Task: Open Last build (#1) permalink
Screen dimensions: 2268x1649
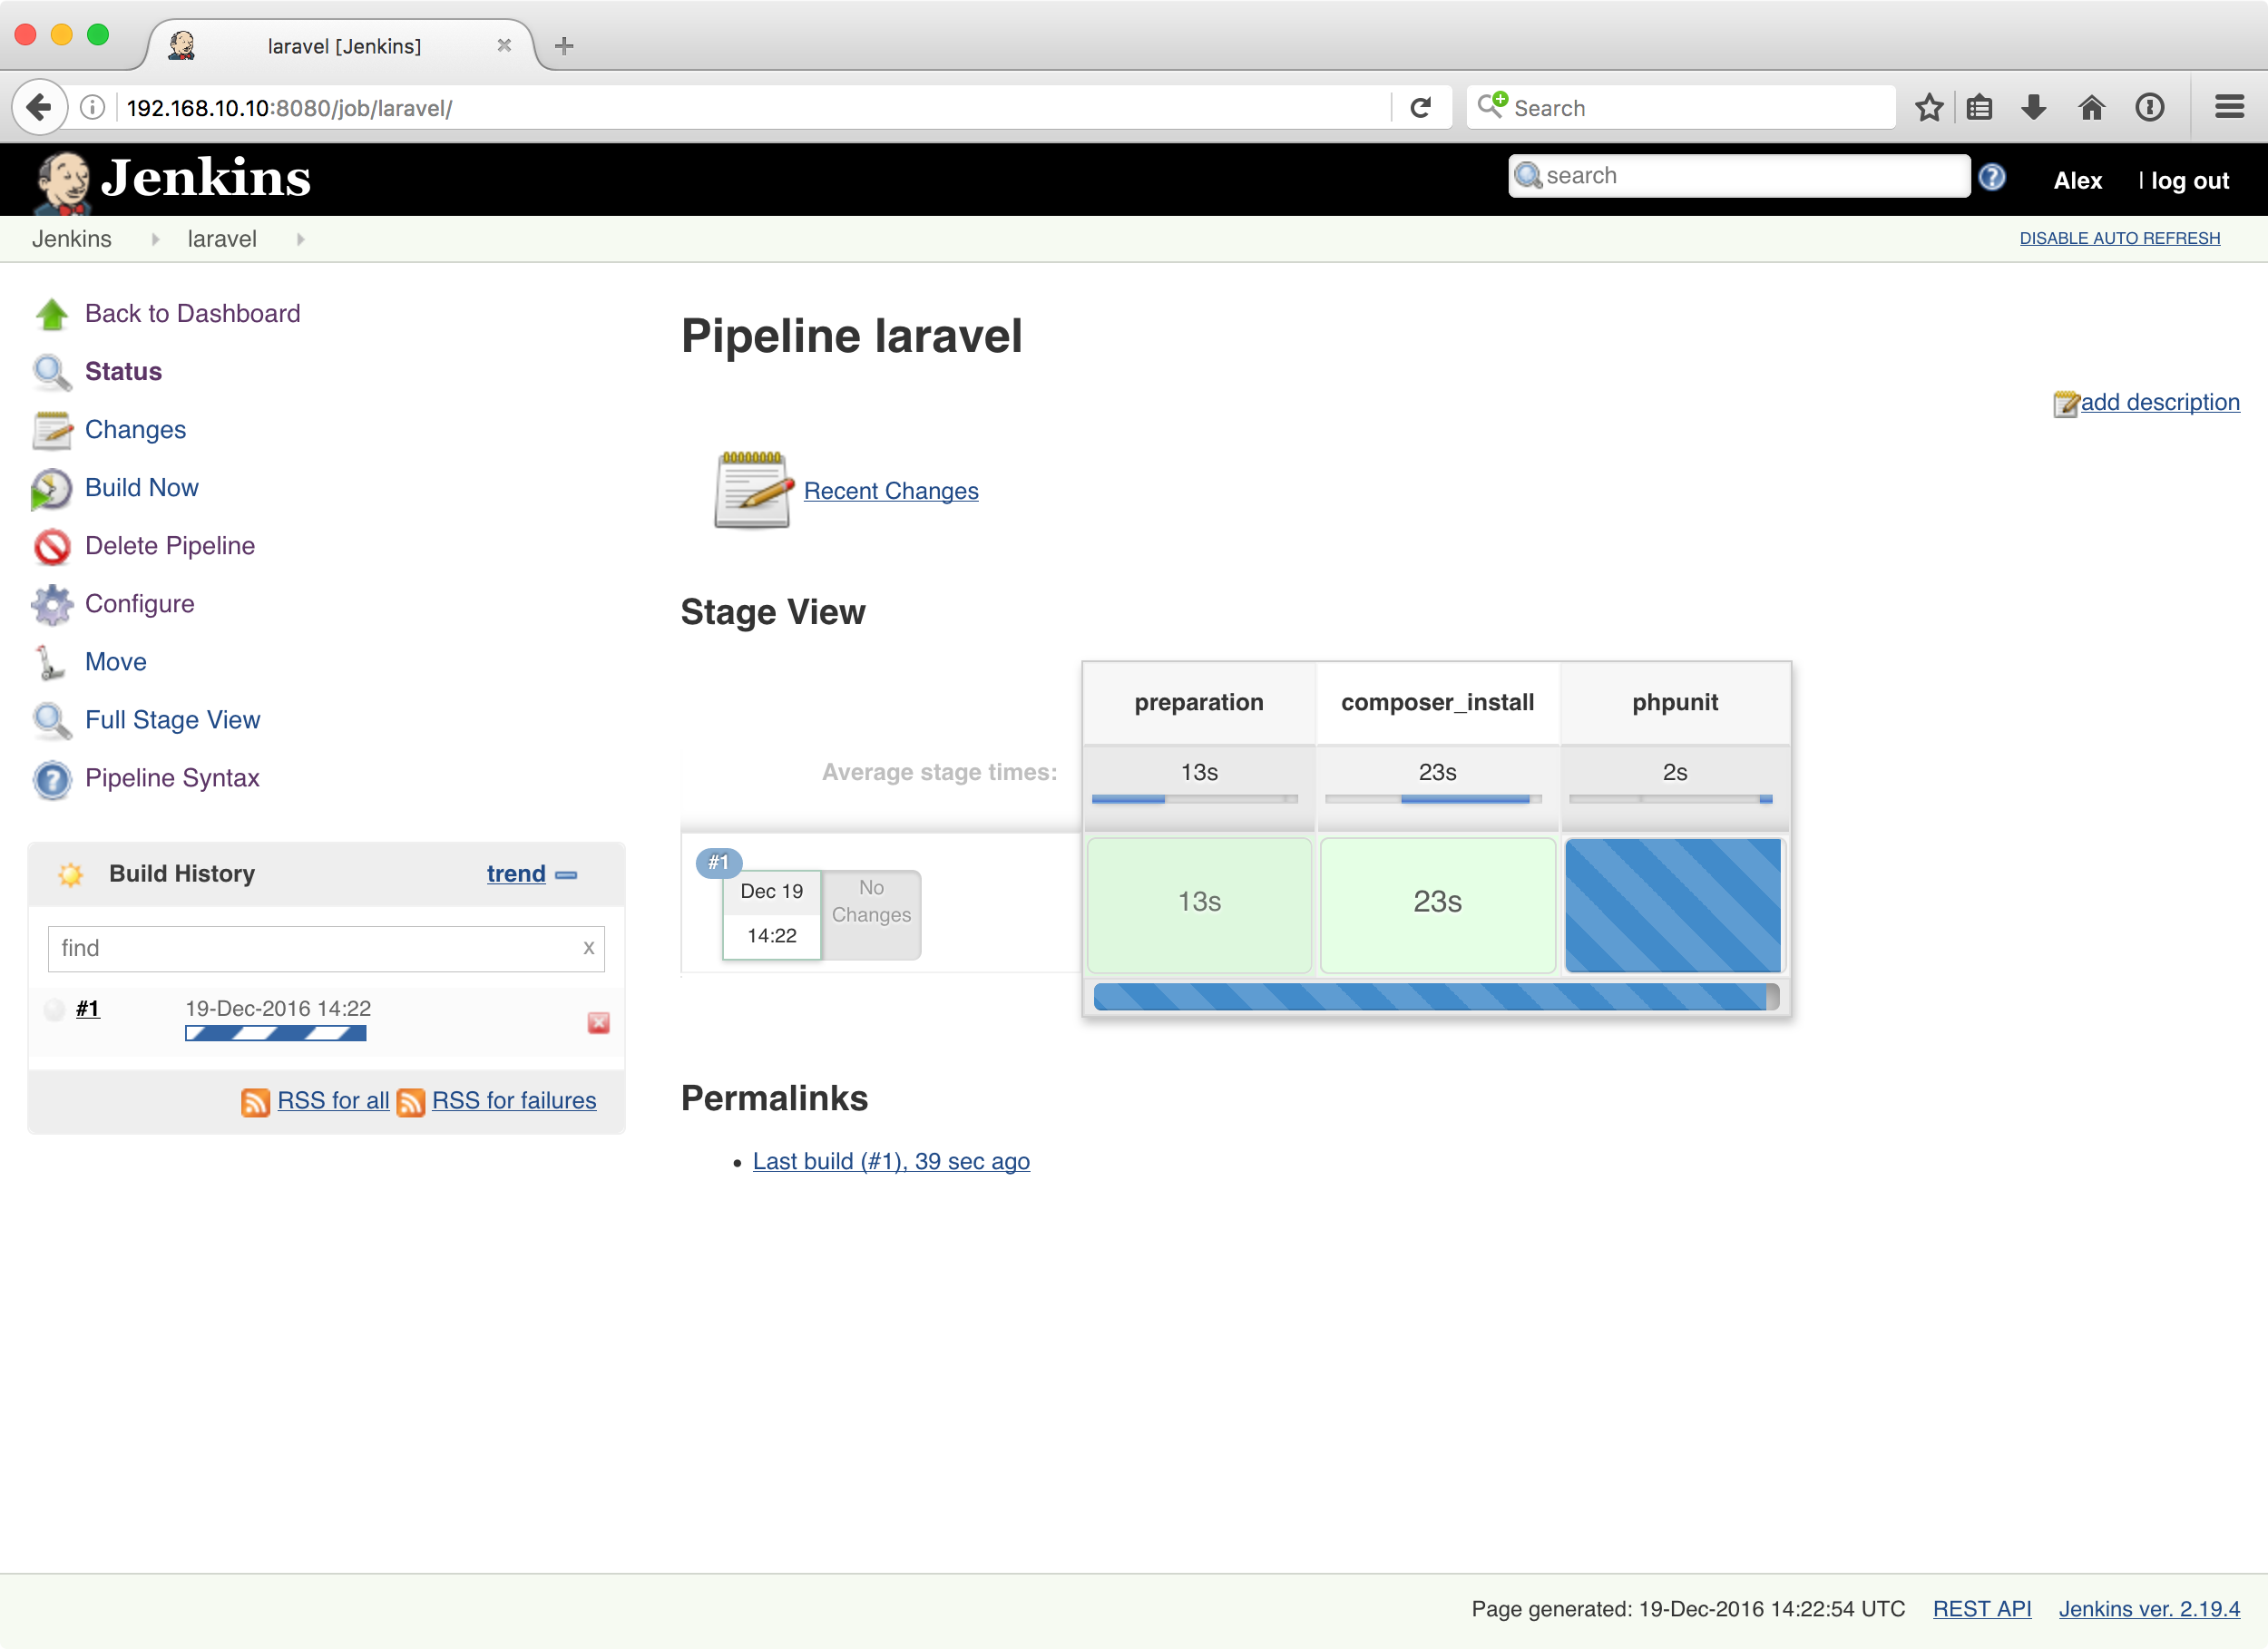Action: [891, 1162]
